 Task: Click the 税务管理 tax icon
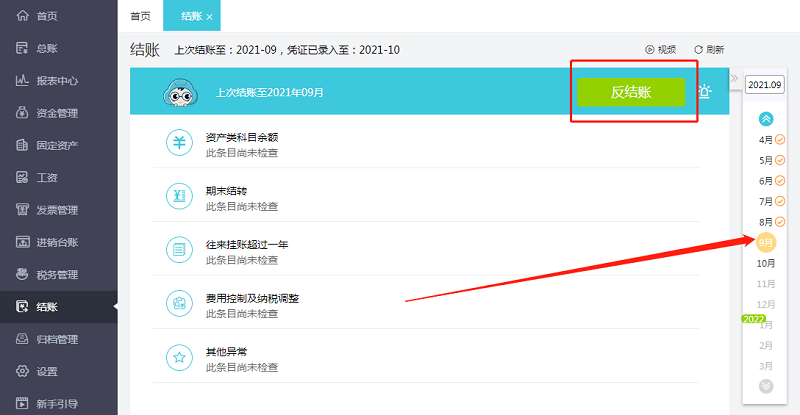[x=22, y=274]
